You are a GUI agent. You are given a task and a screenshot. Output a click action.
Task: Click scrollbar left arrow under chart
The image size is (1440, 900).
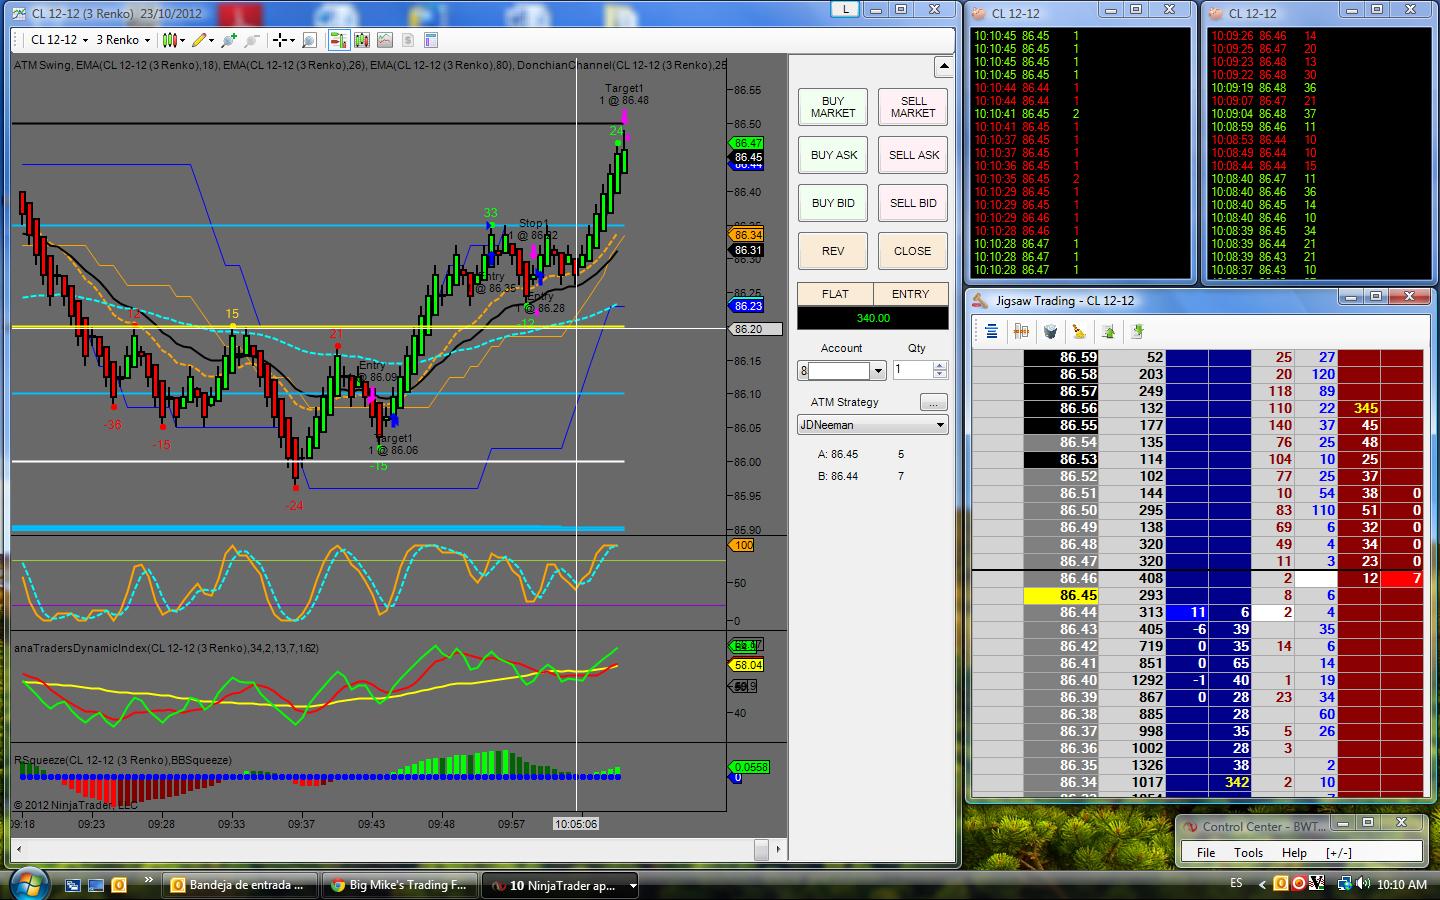[18, 850]
